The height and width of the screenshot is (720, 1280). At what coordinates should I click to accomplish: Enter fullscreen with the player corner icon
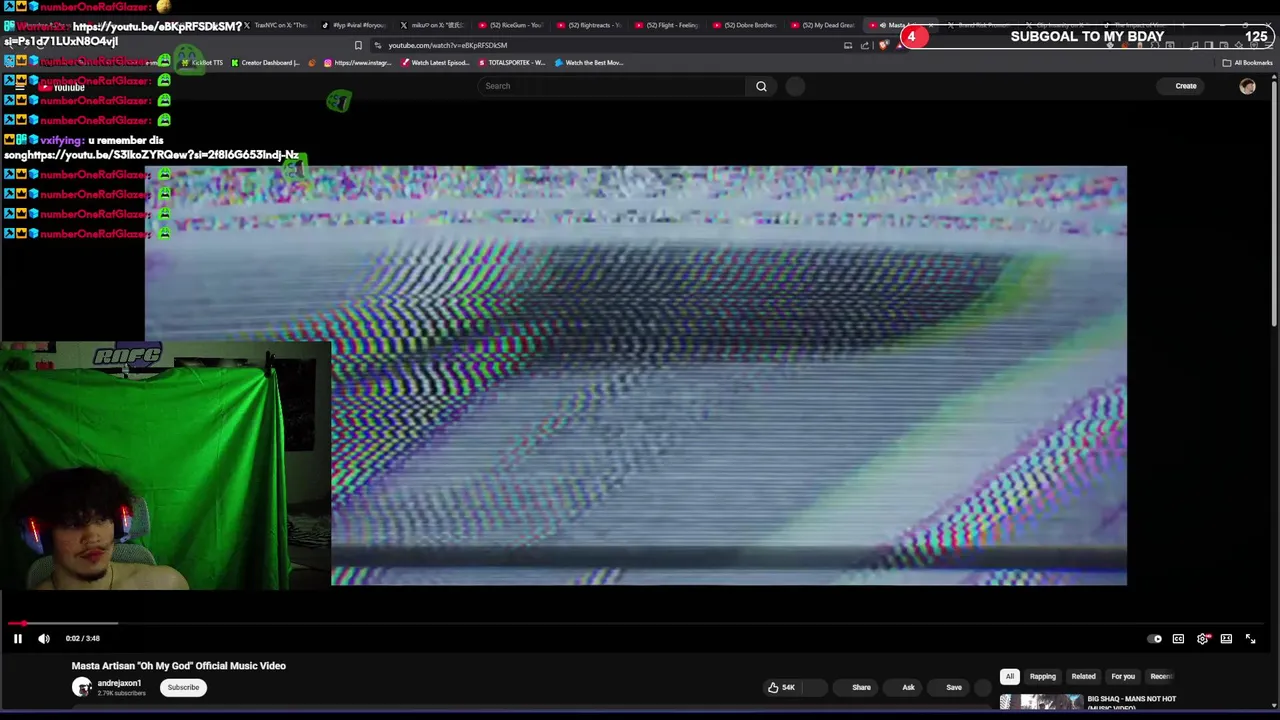(x=1250, y=639)
